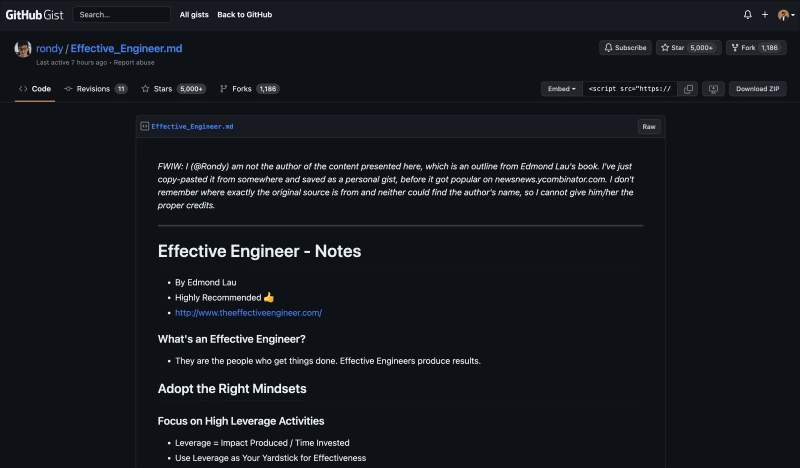Fork this gist
Screen dimensions: 800x468
743,47
